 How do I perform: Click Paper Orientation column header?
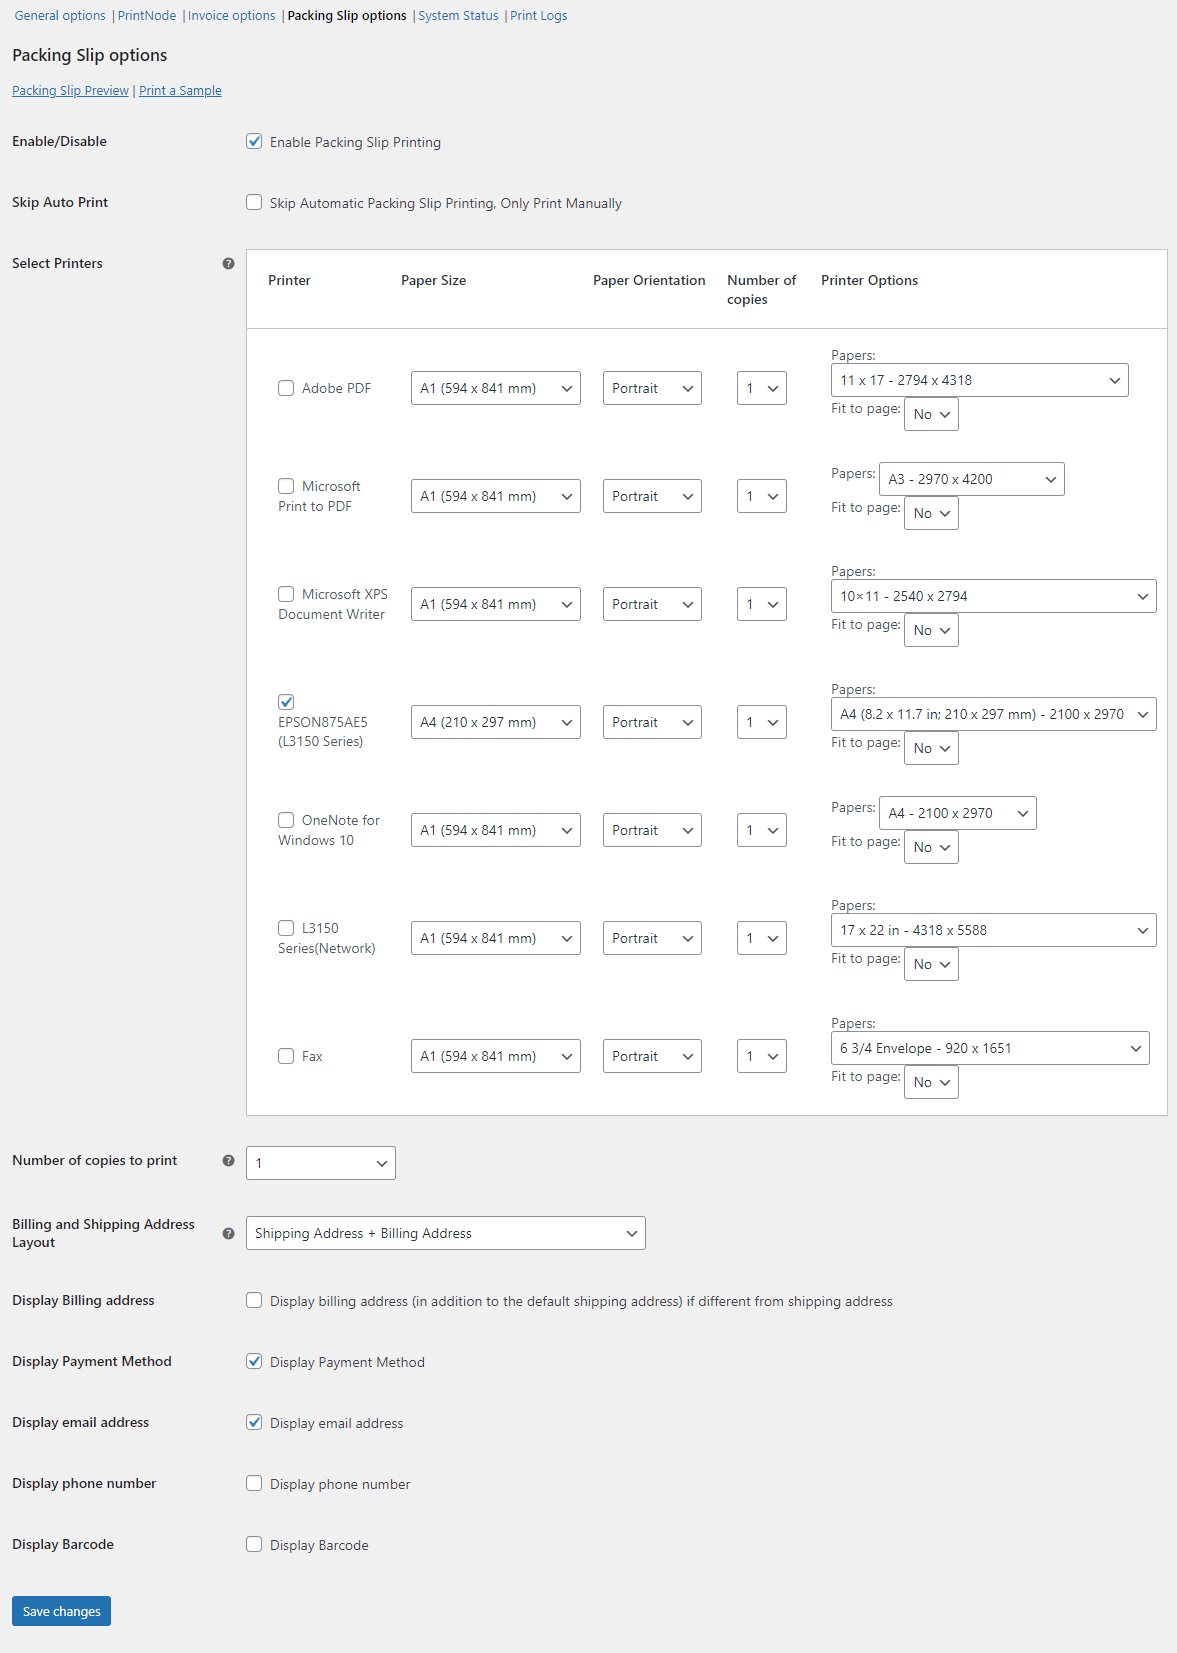[x=649, y=281]
